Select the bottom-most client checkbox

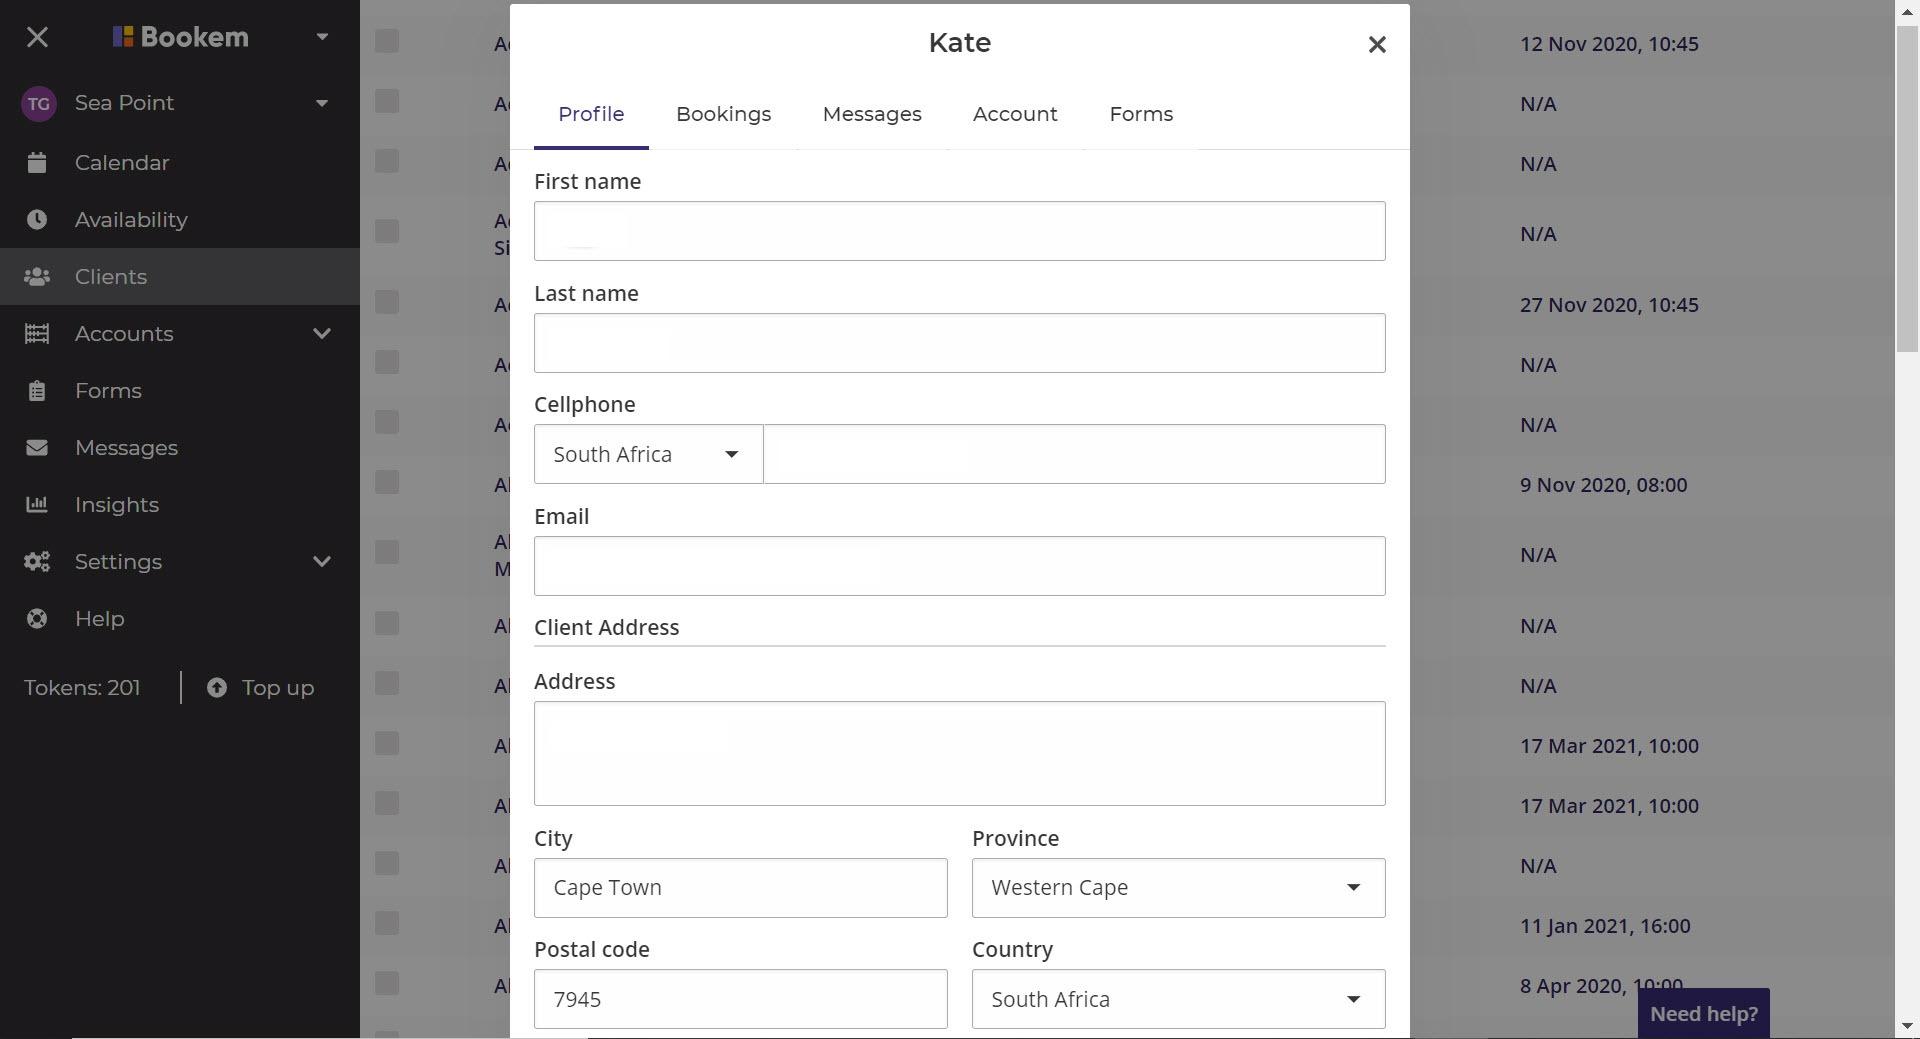point(387,983)
